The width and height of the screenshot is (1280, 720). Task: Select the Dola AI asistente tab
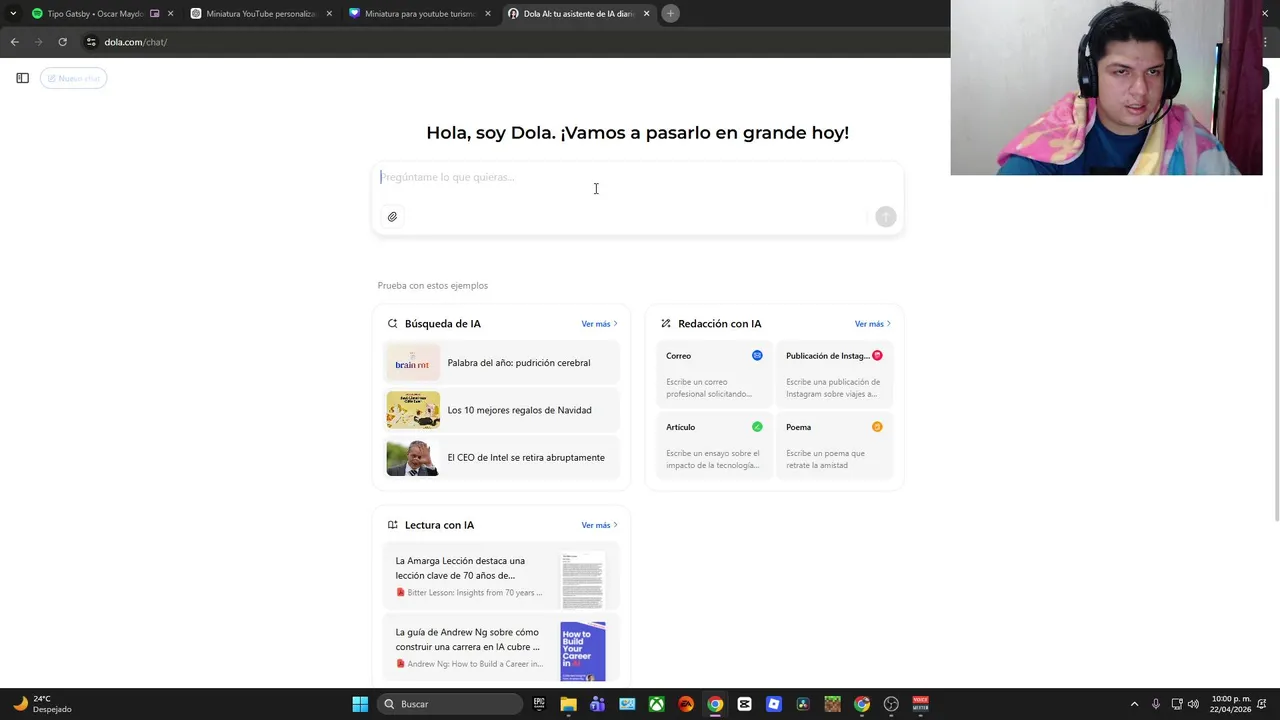[x=578, y=14]
